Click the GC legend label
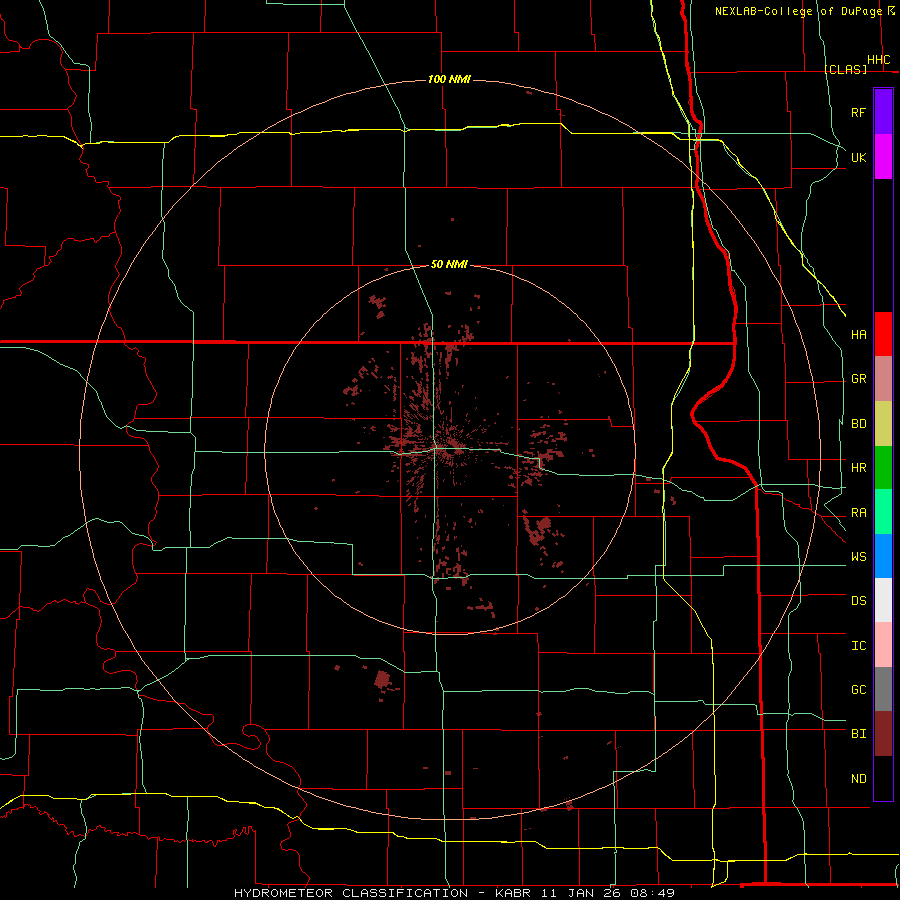Screen dimensions: 900x900 859,690
